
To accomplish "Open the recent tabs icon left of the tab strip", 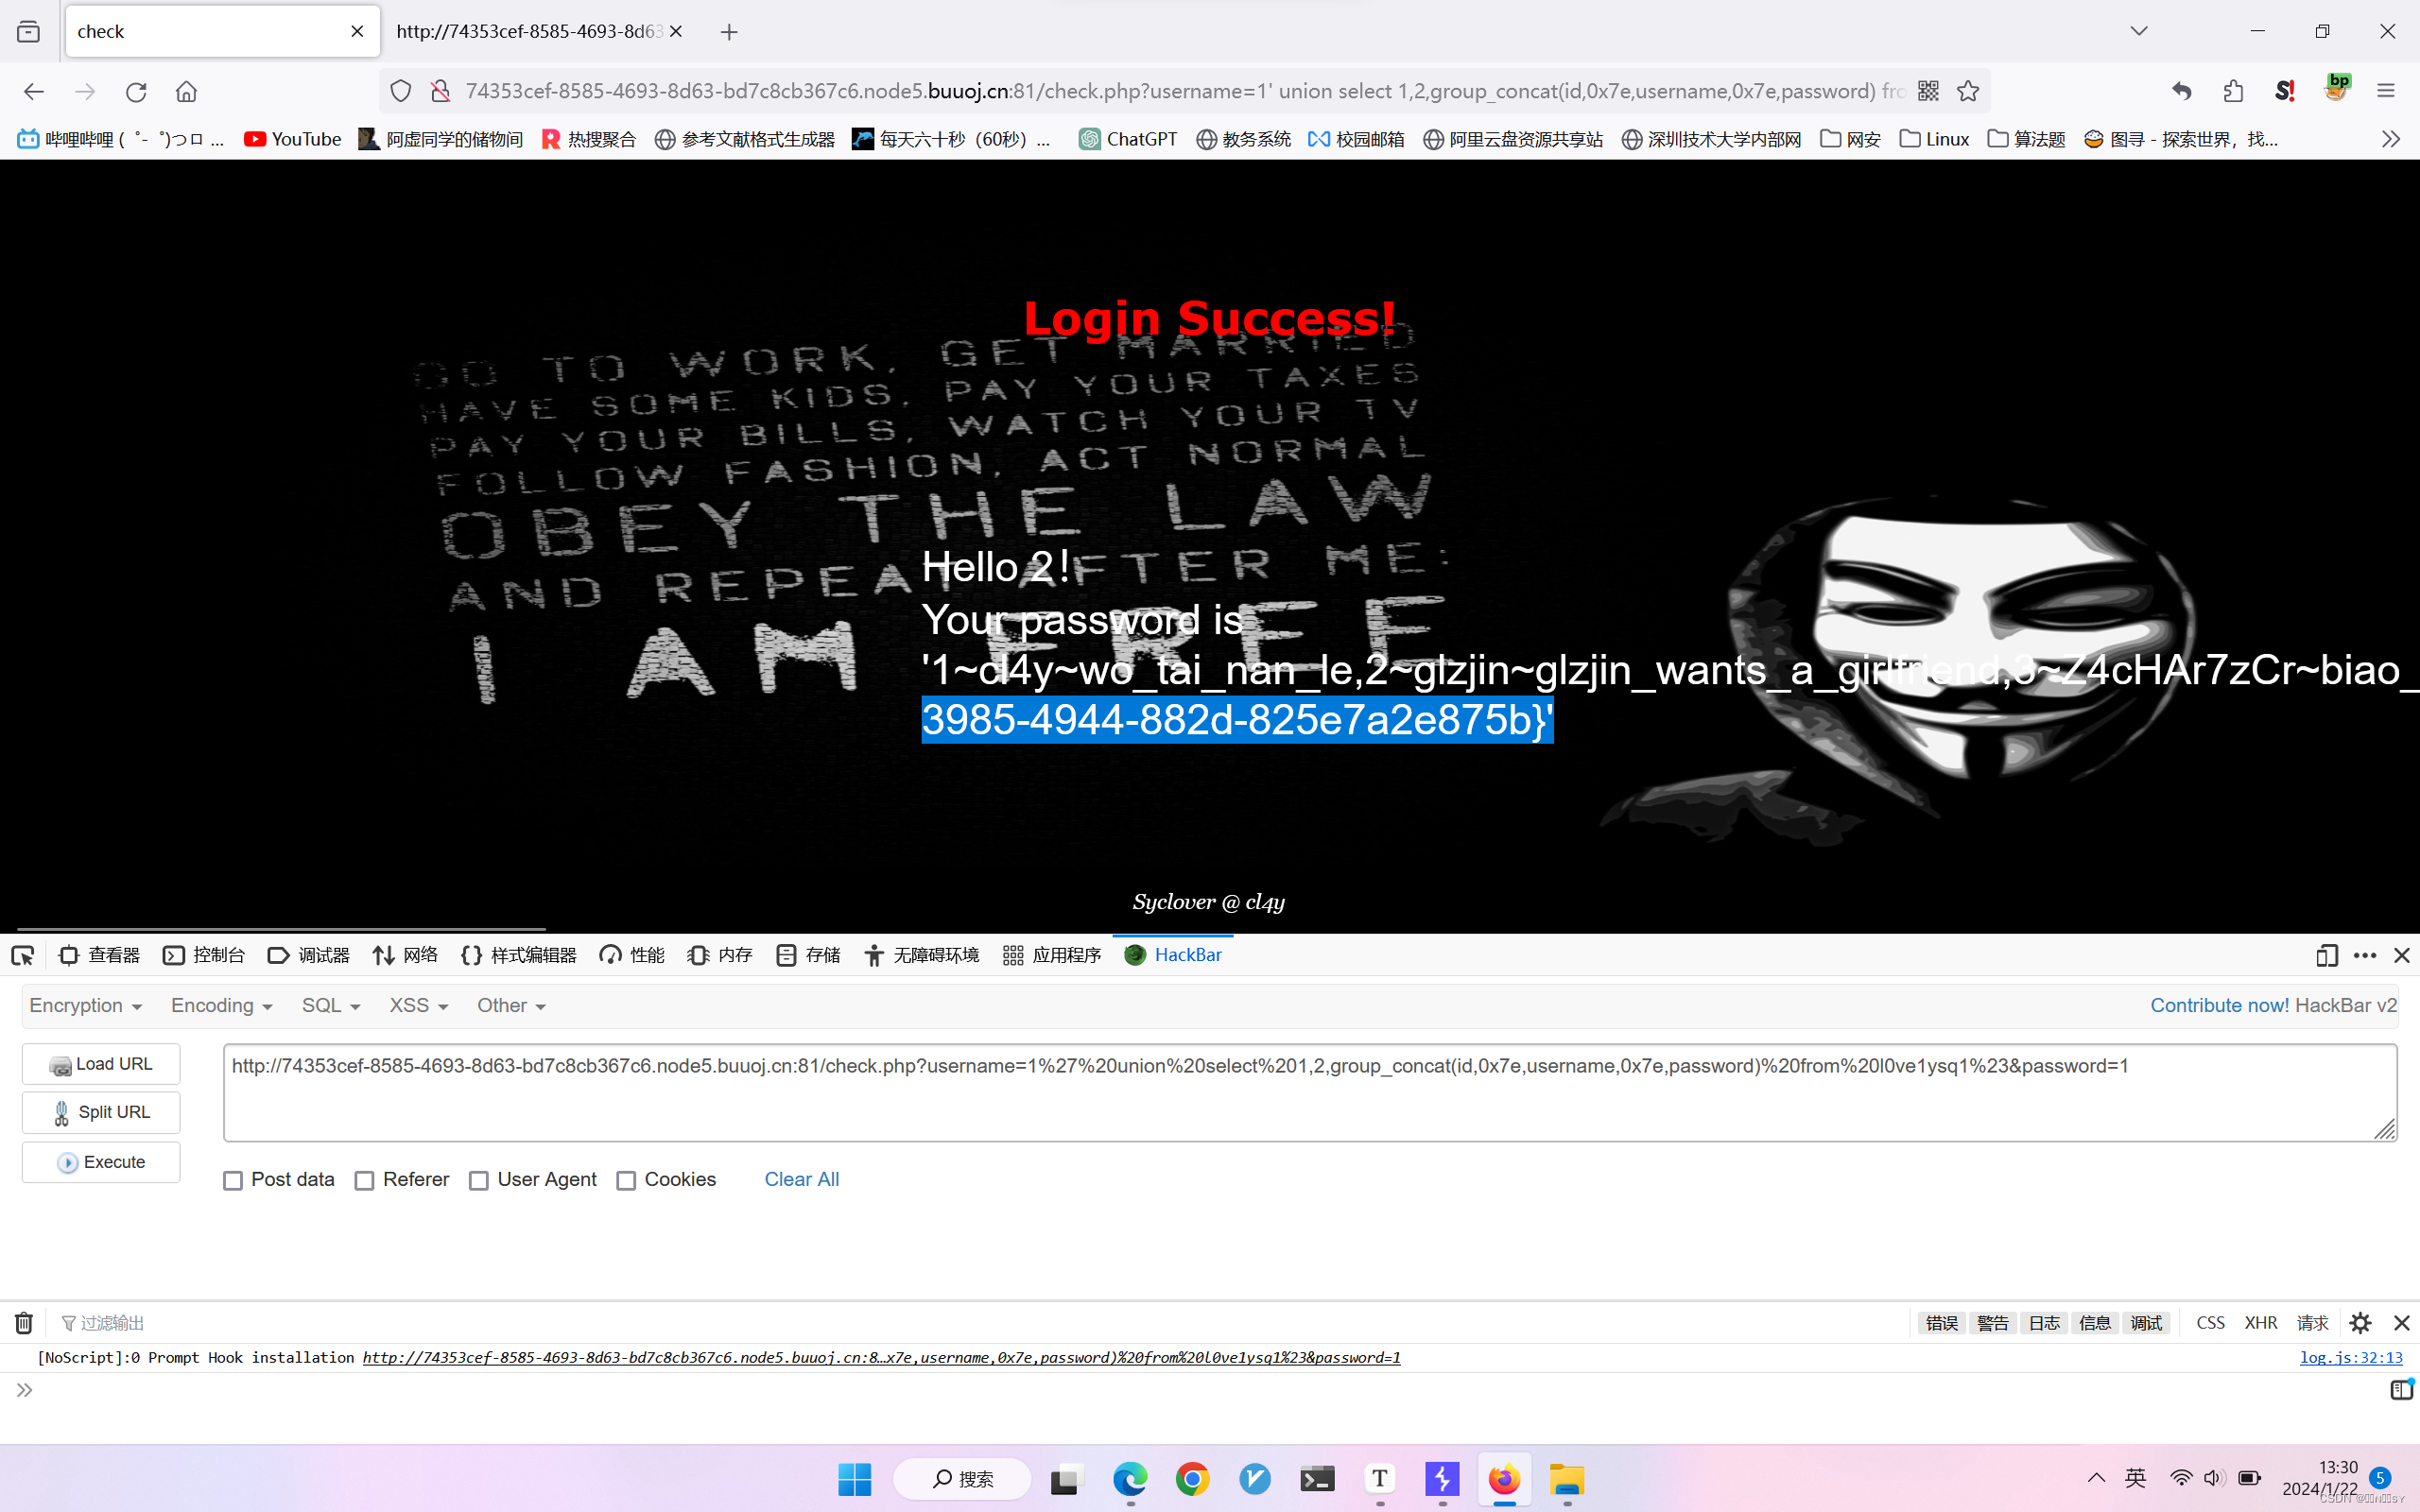I will coord(29,31).
